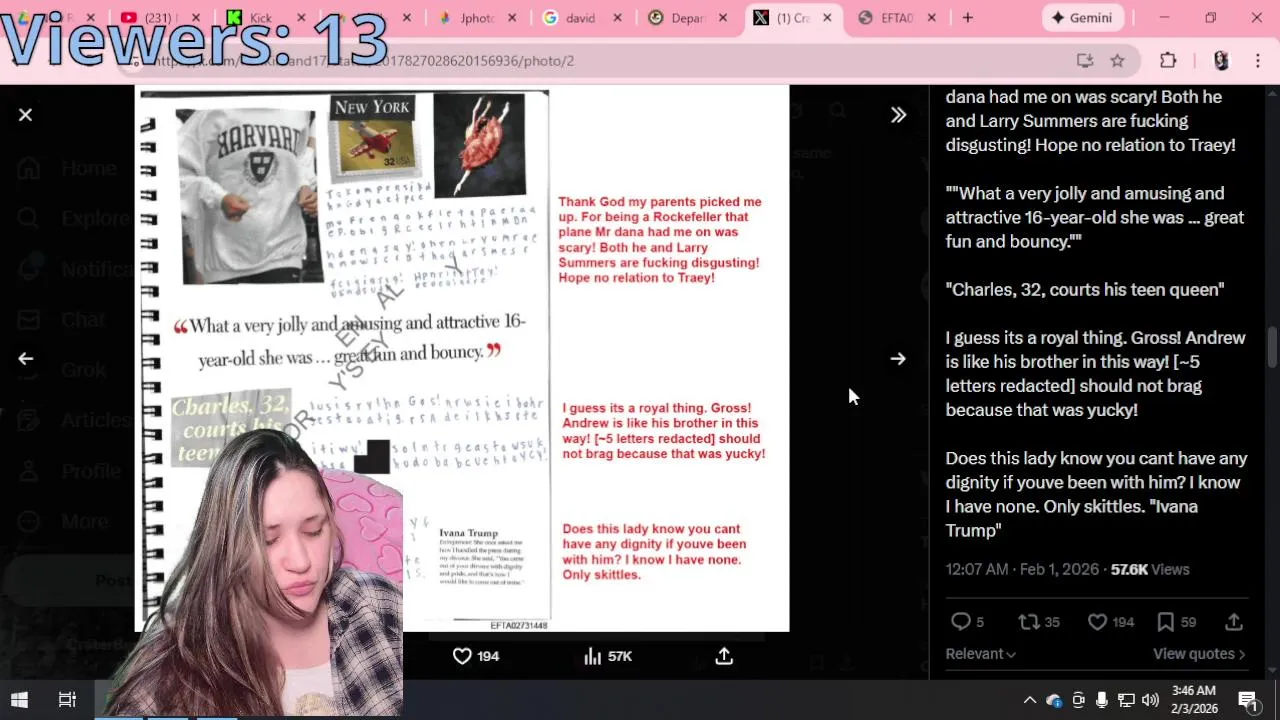Bookmark this page with star icon
Viewport: 1280px width, 720px height.
tap(1117, 61)
